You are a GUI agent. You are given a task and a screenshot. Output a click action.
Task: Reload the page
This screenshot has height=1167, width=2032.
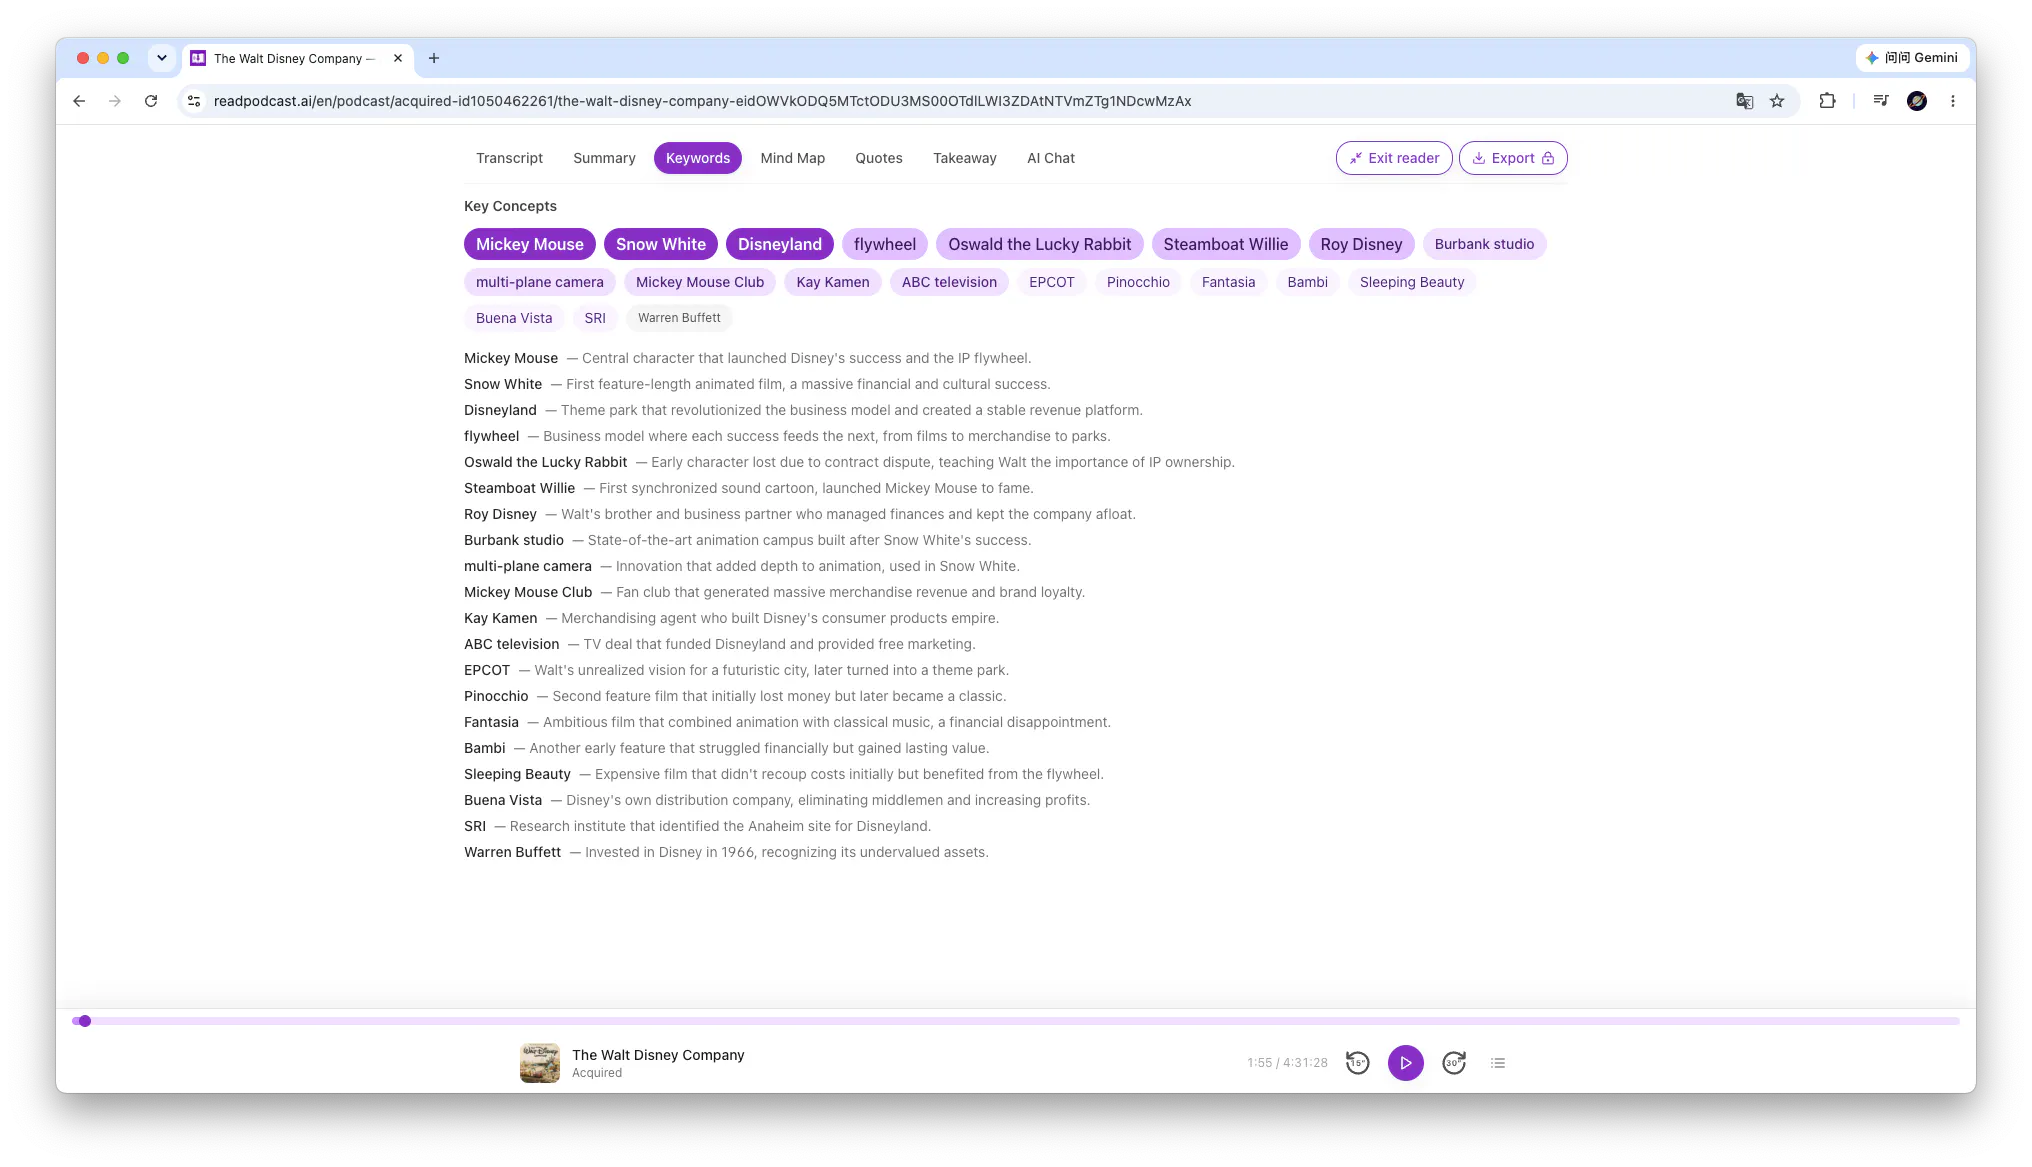(x=151, y=101)
